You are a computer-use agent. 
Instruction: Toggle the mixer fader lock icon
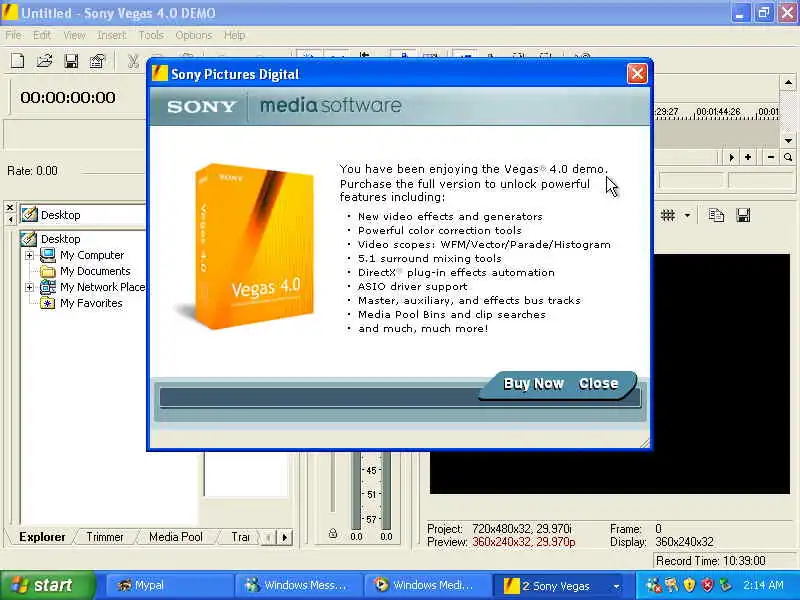[333, 534]
